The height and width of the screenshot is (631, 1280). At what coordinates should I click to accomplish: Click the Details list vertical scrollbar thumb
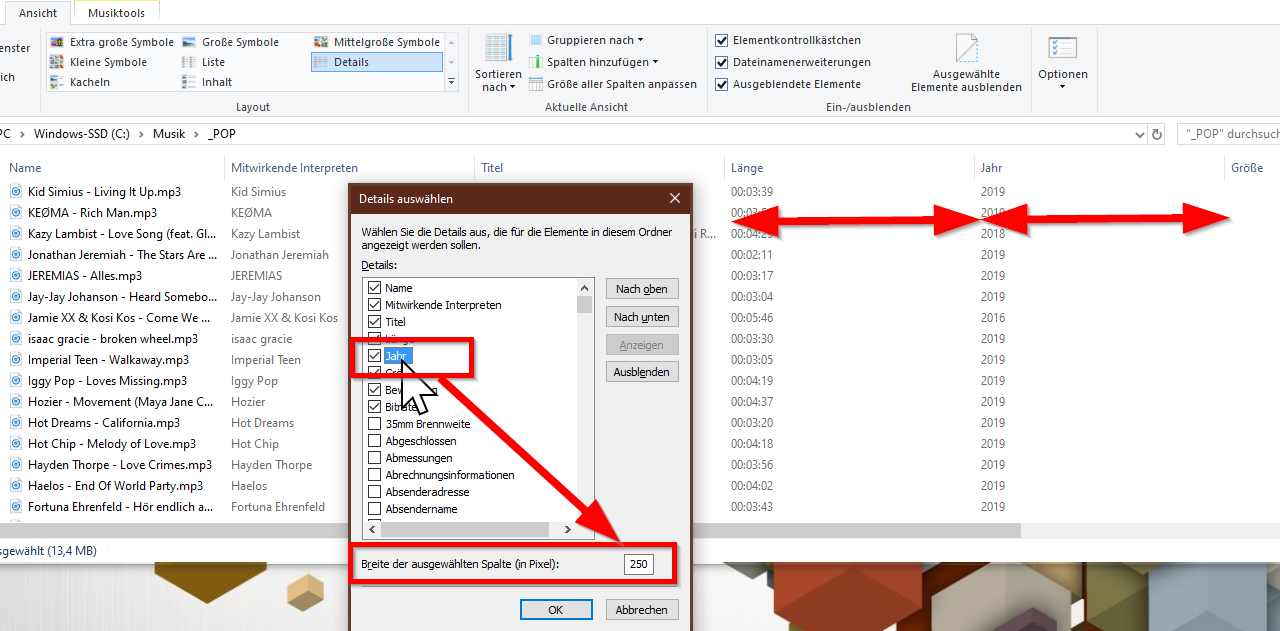point(585,305)
